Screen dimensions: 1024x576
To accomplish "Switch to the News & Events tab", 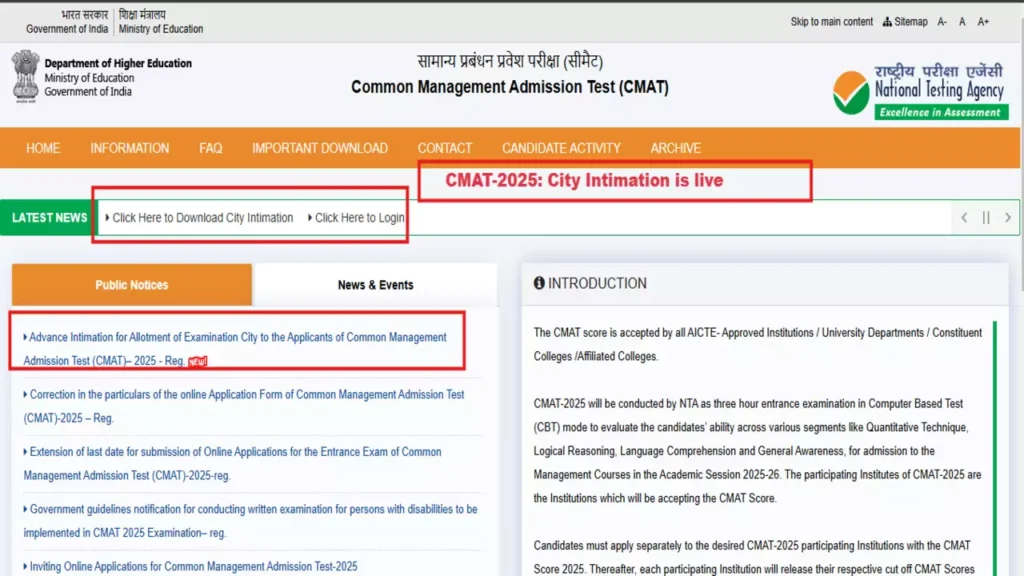I will 376,285.
